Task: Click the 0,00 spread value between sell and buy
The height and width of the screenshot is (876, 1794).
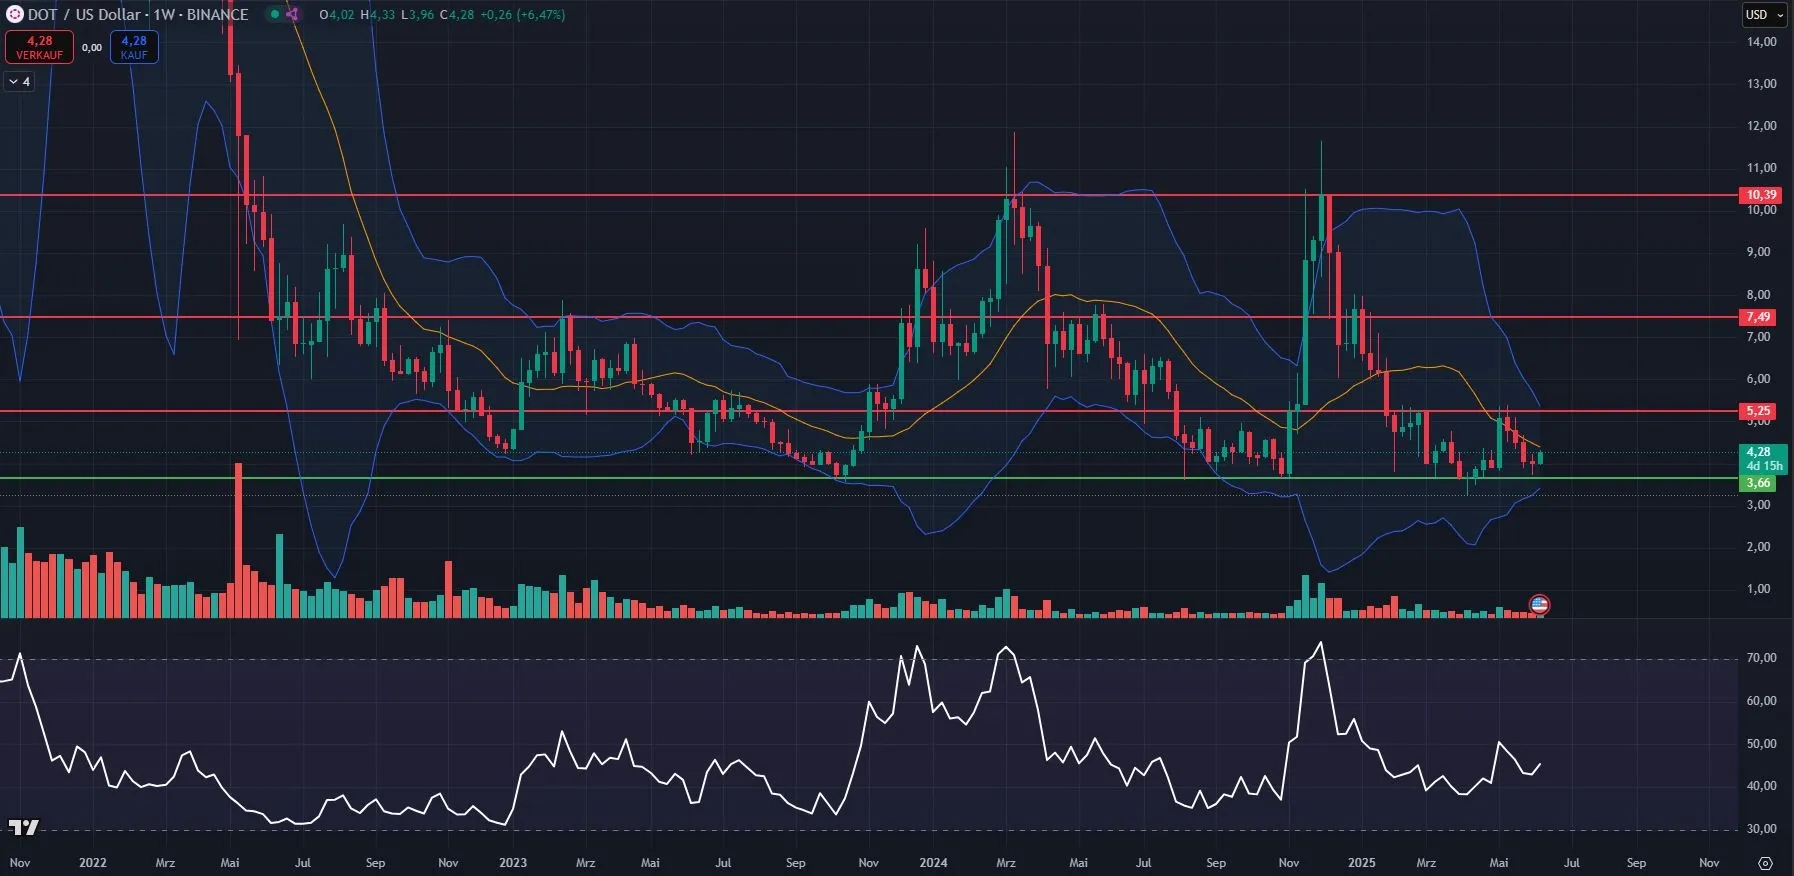Action: point(92,47)
